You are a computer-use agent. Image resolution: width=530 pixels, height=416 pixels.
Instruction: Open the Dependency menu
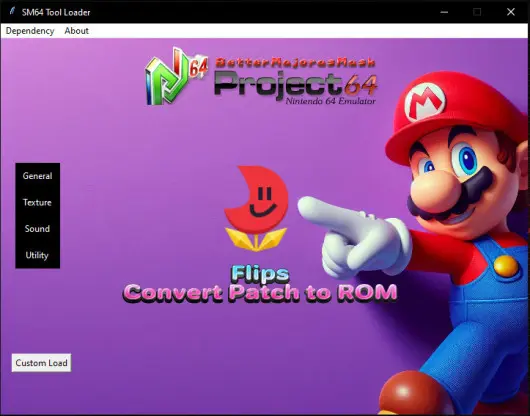(x=30, y=31)
